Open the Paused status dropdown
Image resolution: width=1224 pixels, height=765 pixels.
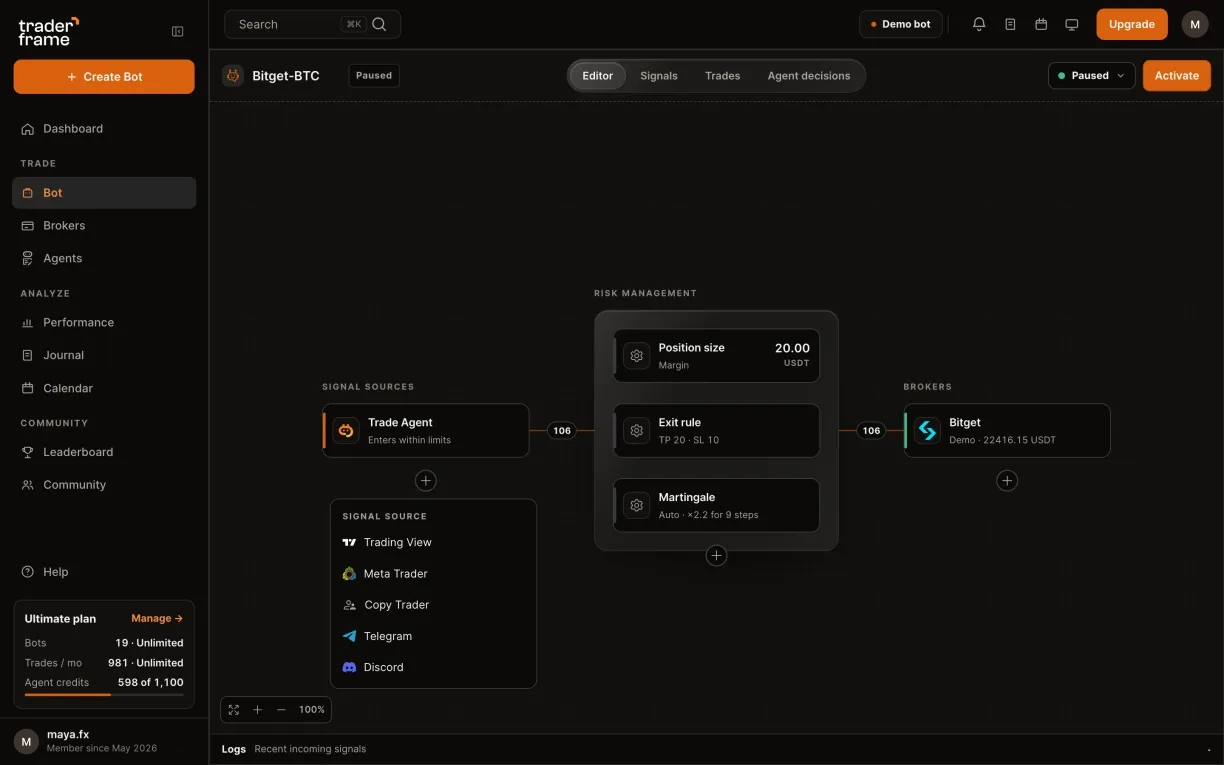(x=1092, y=75)
